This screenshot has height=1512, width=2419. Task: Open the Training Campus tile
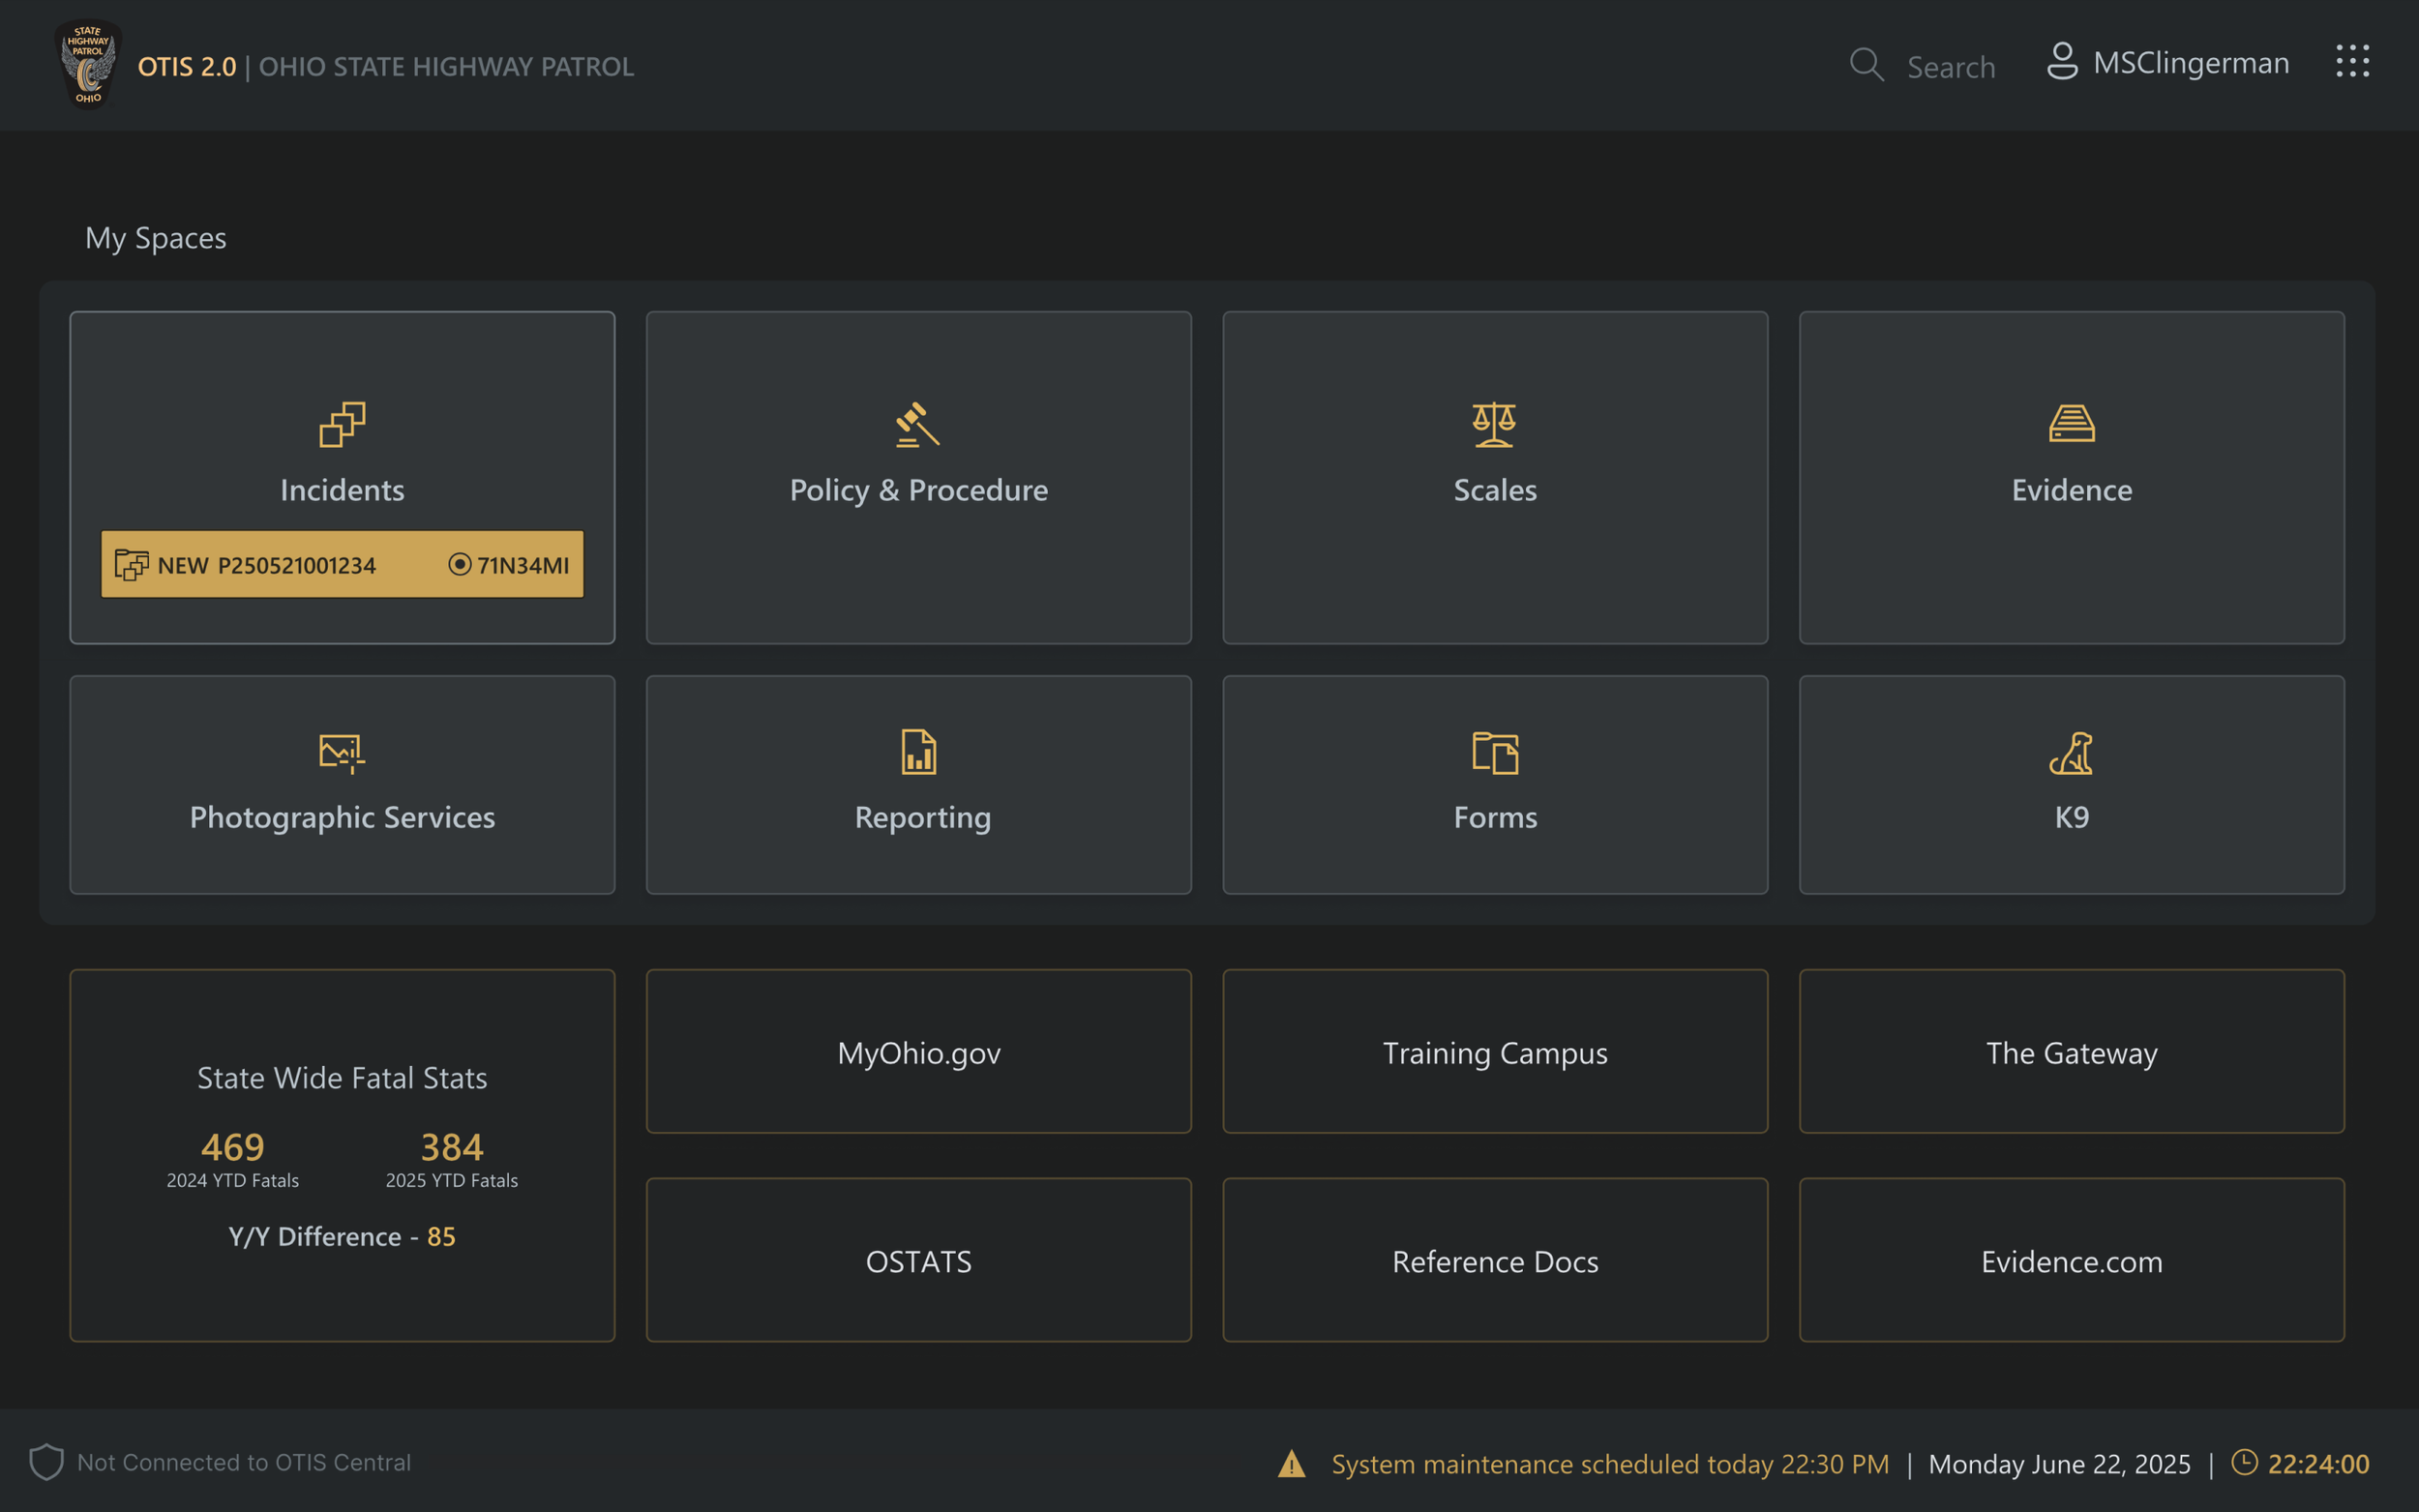pyautogui.click(x=1495, y=1052)
